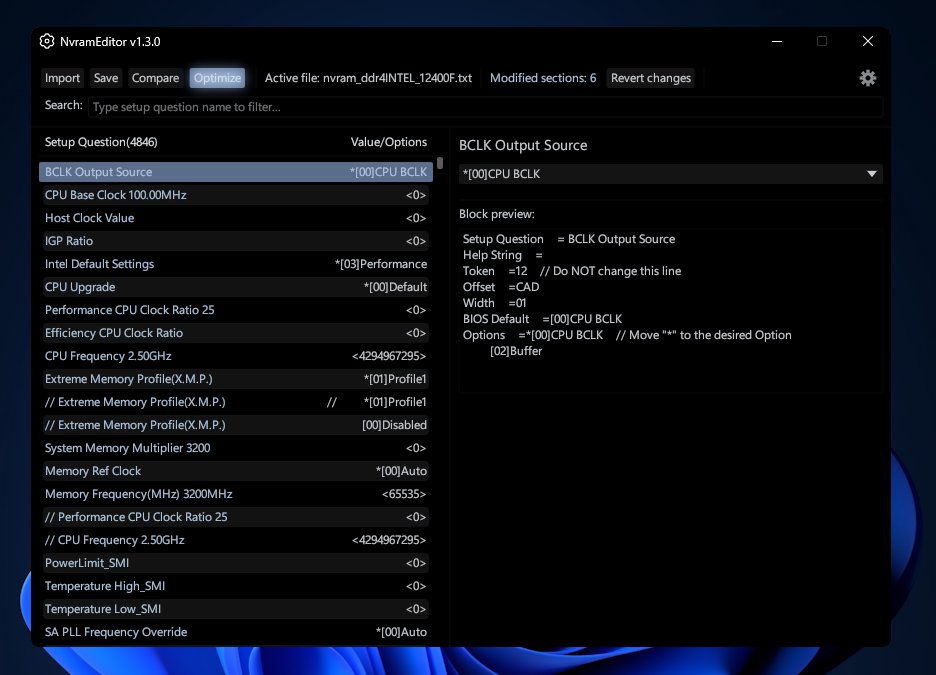Minimize the NvramEditor window
The height and width of the screenshot is (675, 936).
777,41
